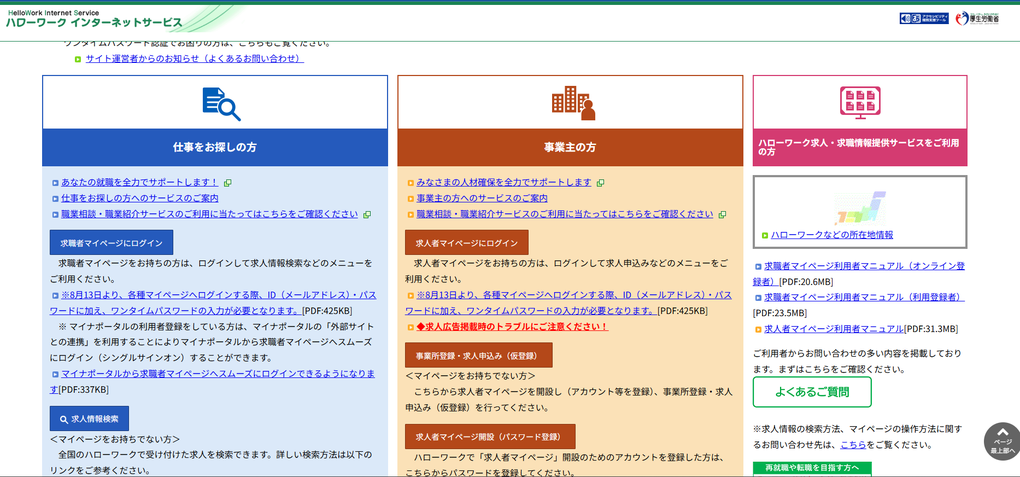1020x477 pixels.
Task: Open the red 求人広告掲載時のトラブル warning link
Action: pyautogui.click(x=512, y=327)
